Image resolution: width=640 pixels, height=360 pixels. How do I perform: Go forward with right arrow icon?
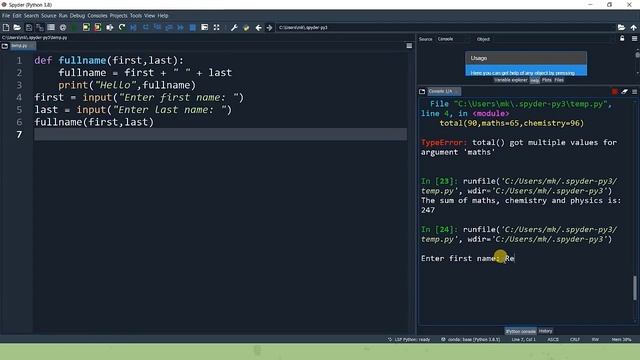click(269, 27)
